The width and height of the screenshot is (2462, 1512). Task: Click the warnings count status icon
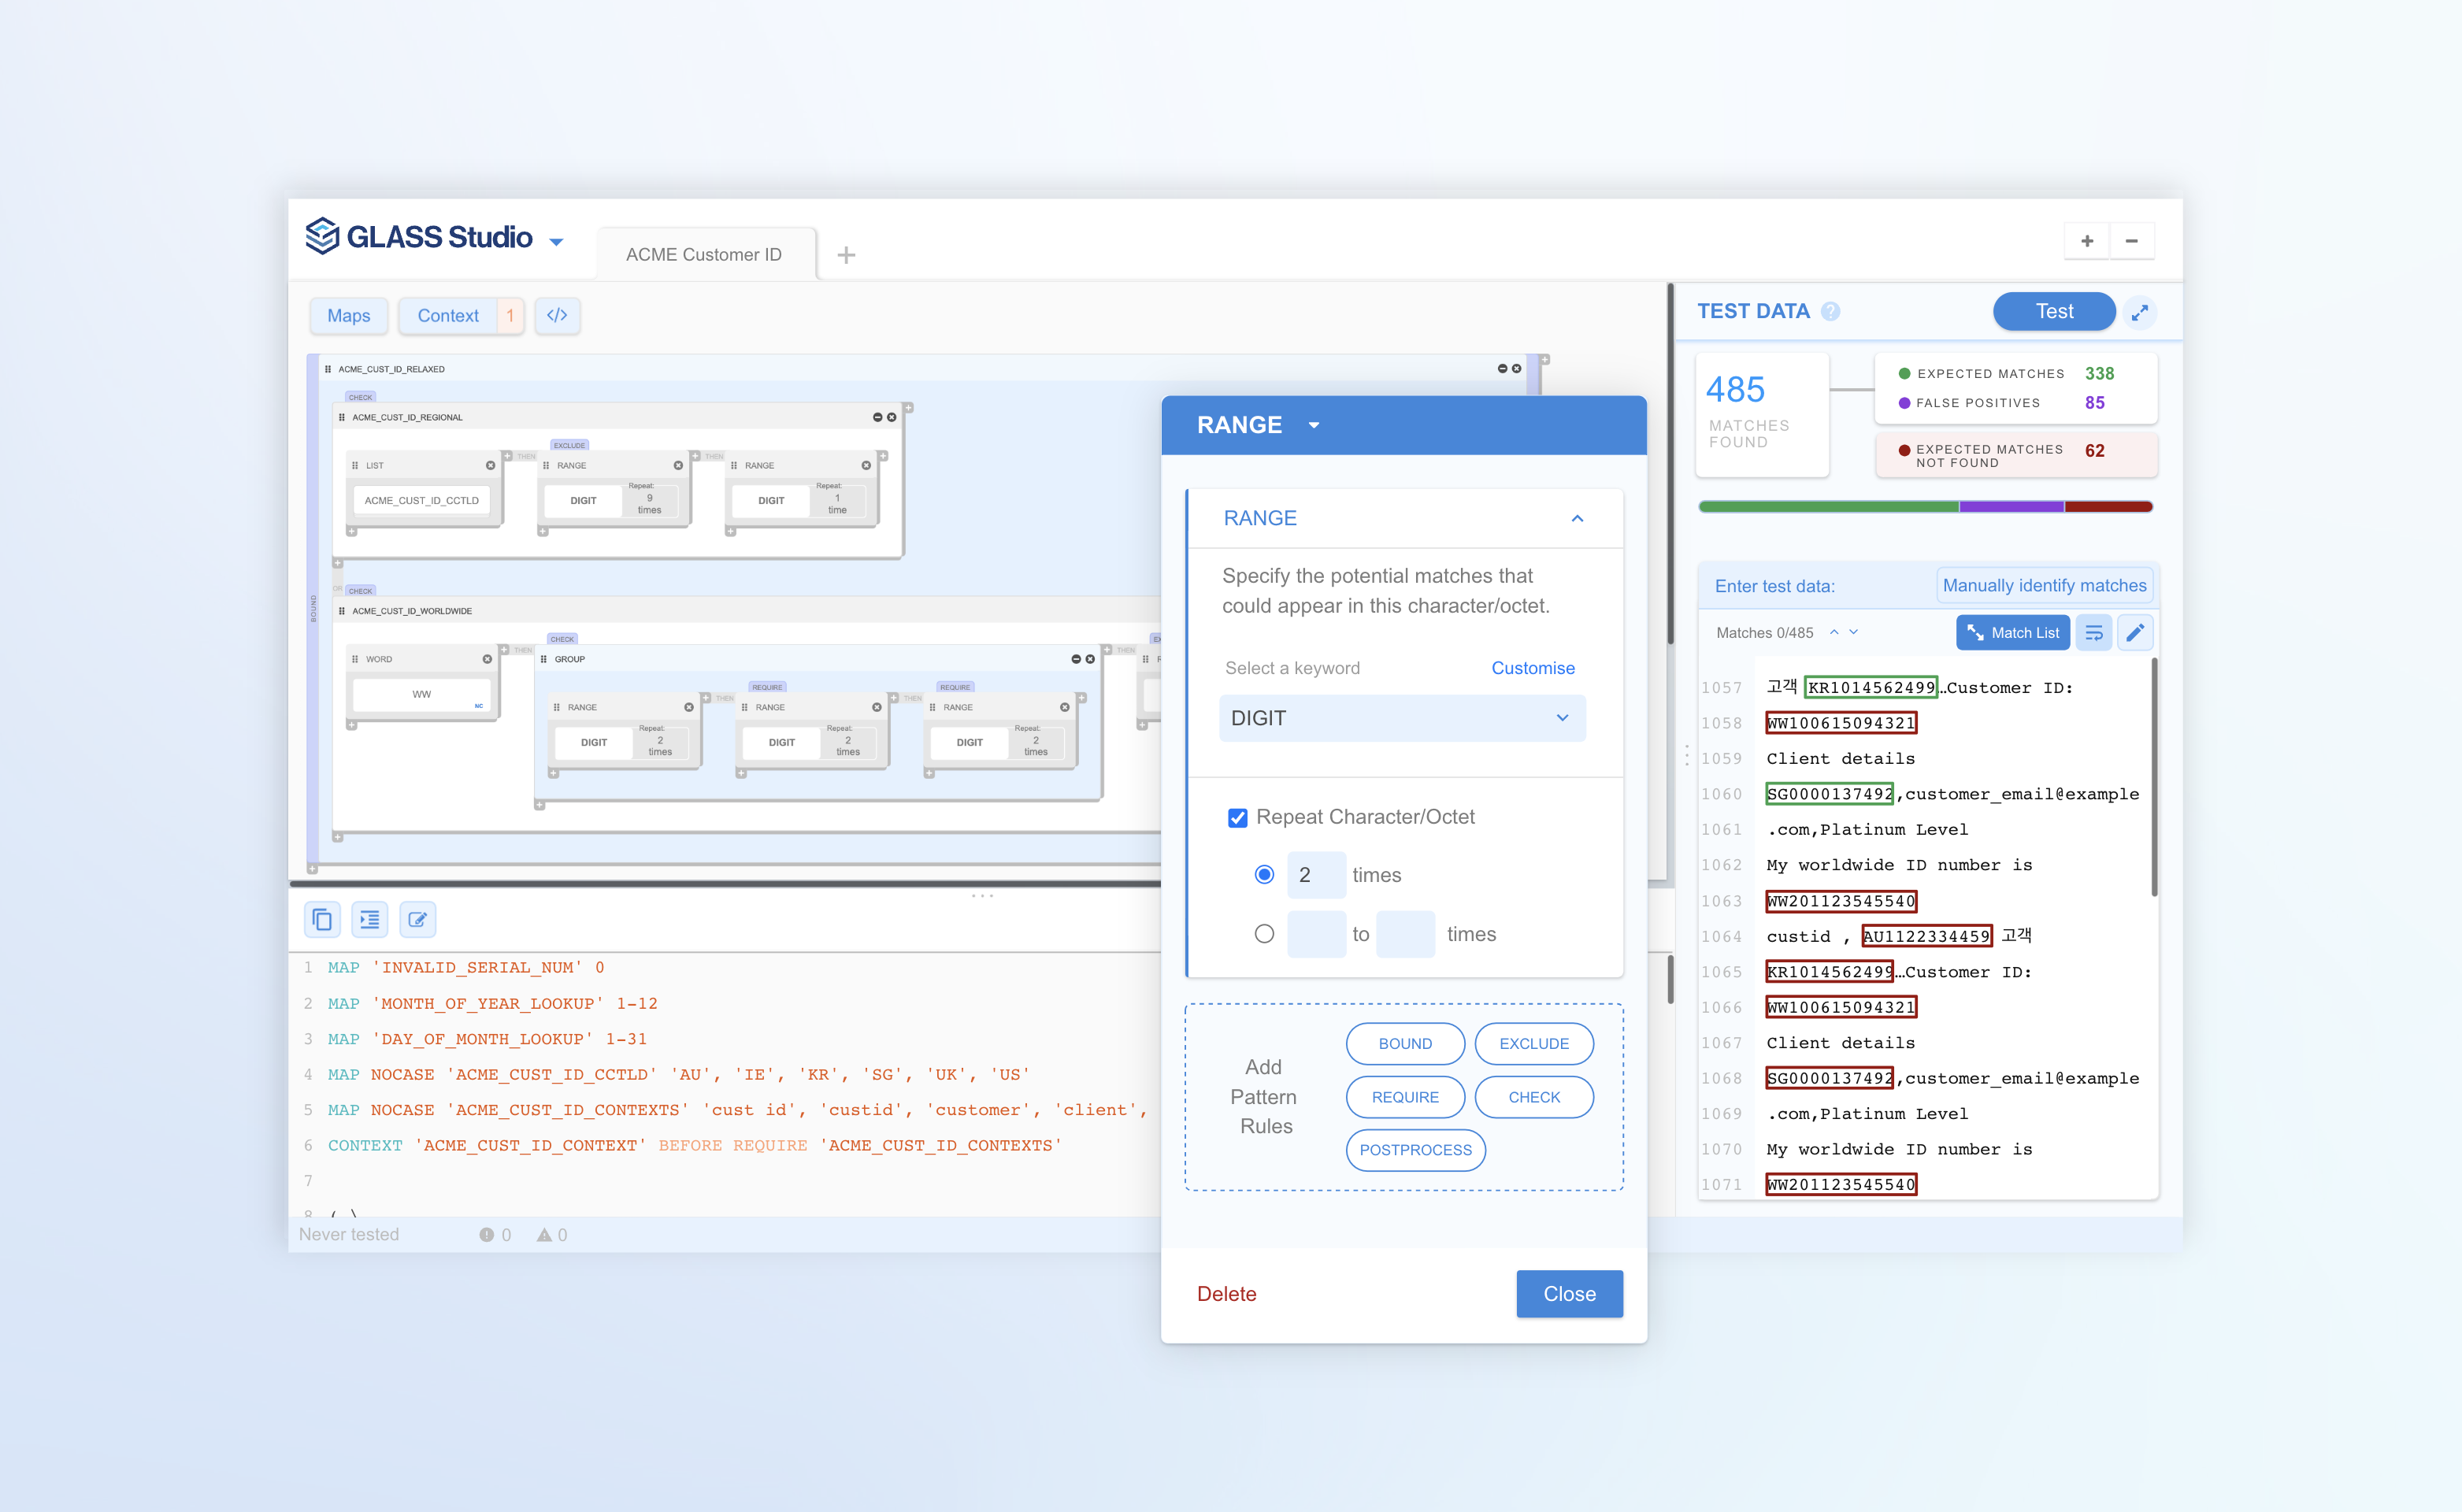[x=544, y=1234]
